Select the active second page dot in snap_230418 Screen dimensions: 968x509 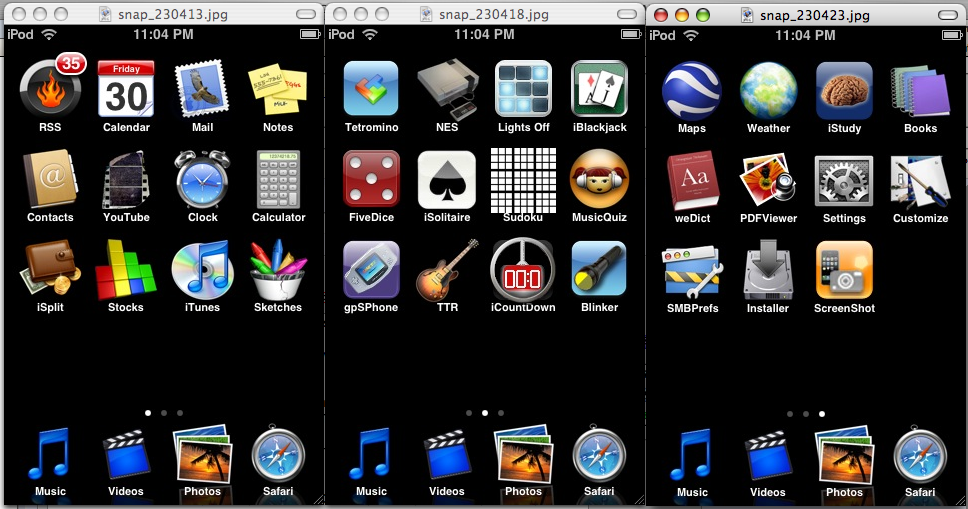click(485, 413)
